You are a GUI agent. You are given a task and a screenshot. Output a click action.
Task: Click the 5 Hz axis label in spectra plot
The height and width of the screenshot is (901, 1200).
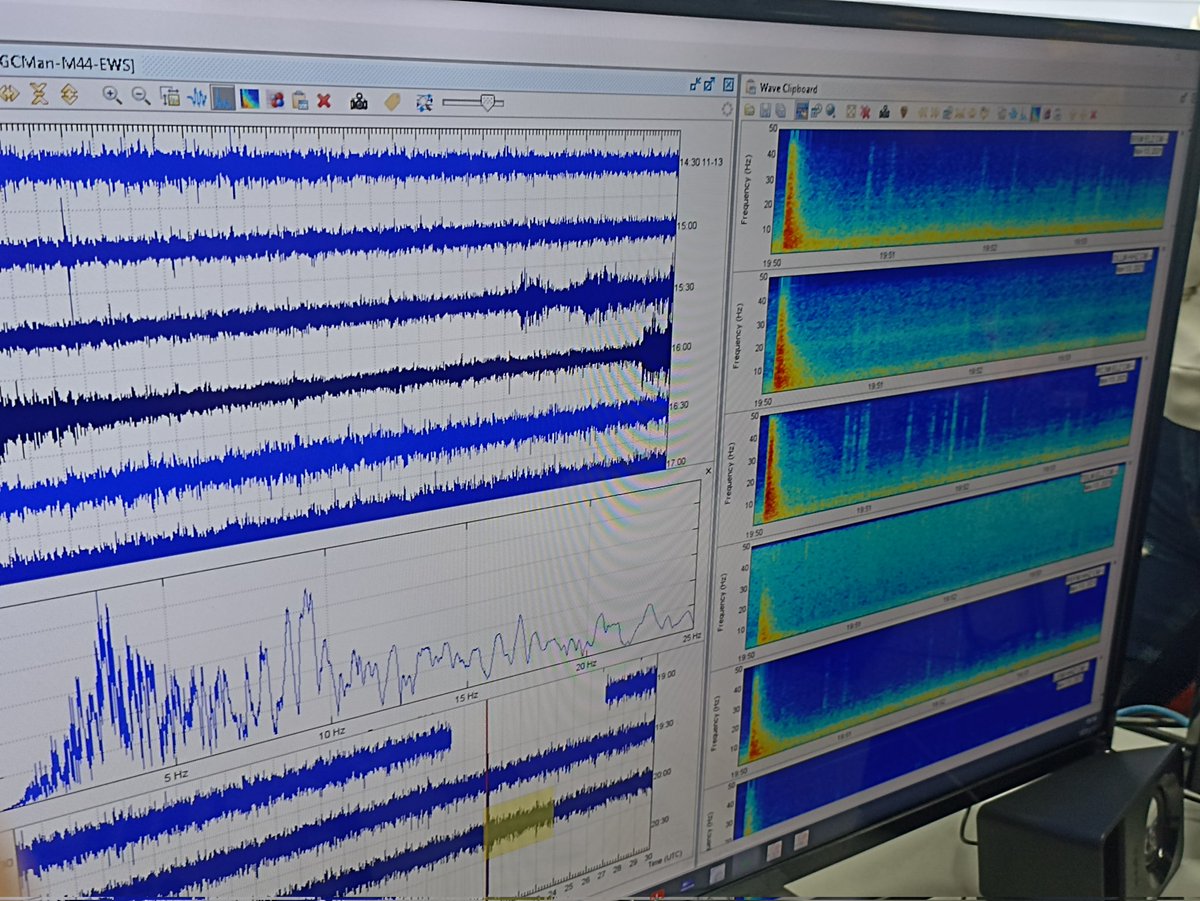pyautogui.click(x=175, y=774)
